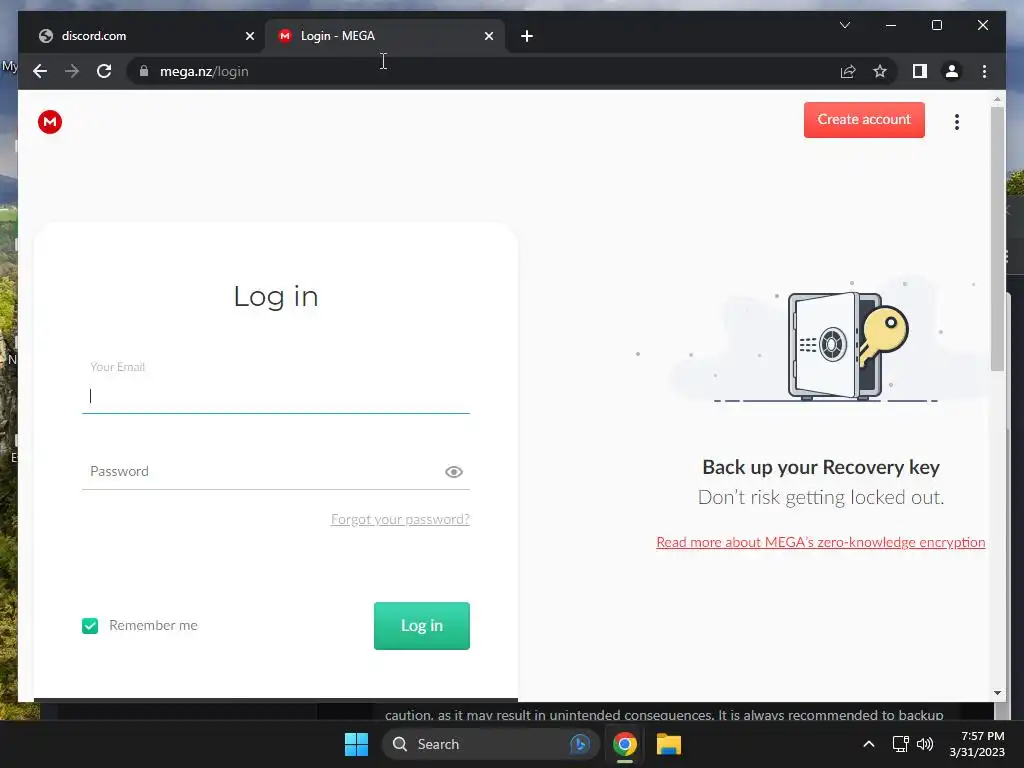Open network status tray icon
This screenshot has height=768, width=1024.
901,744
